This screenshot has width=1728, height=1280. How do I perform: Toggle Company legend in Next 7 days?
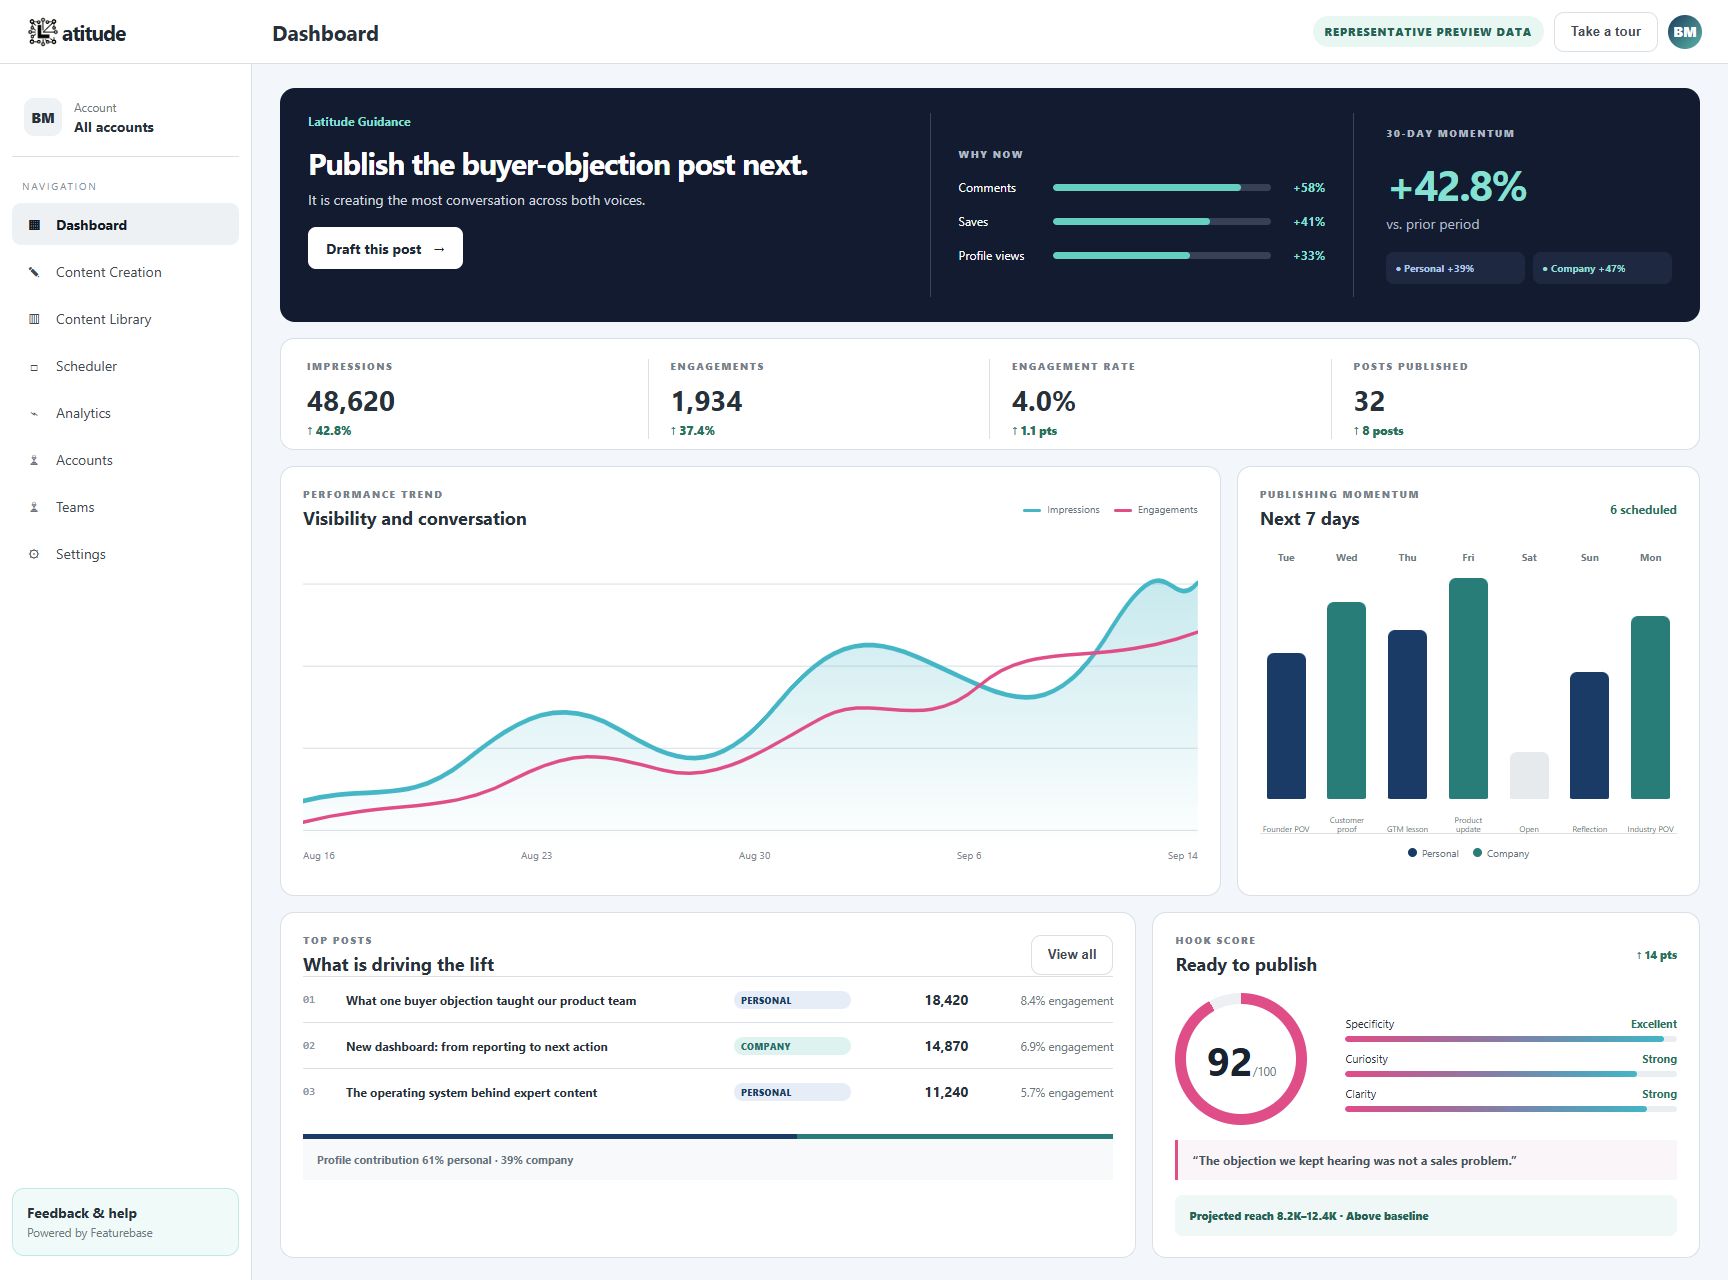1501,853
